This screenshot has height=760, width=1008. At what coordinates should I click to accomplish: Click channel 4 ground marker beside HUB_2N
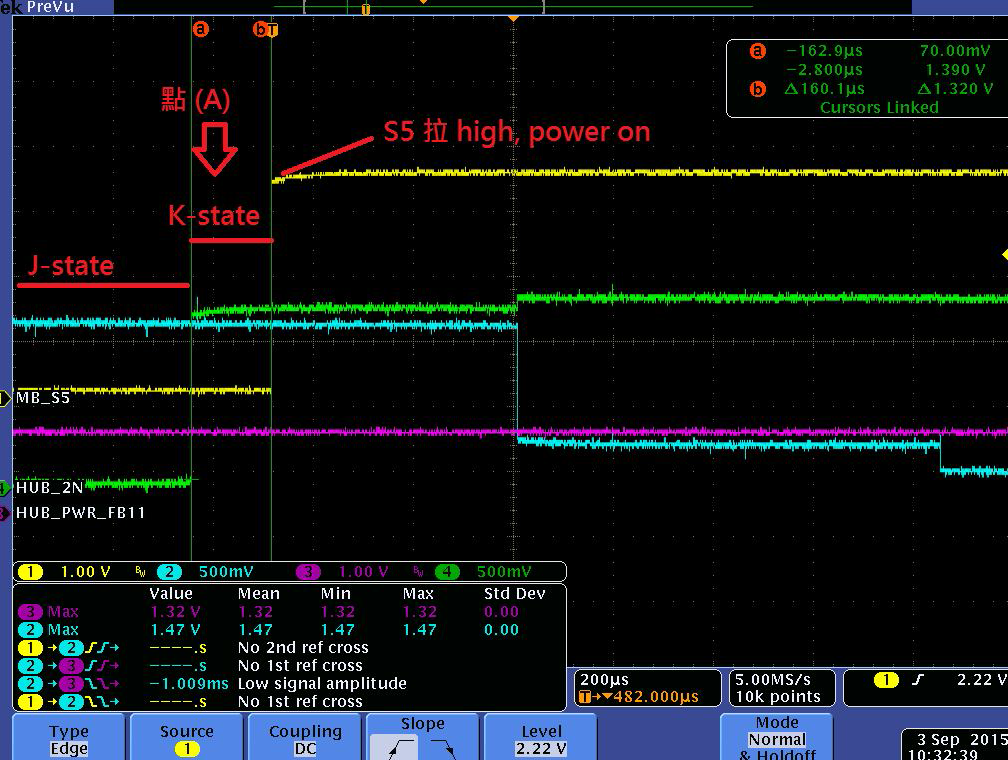click(x=4, y=488)
